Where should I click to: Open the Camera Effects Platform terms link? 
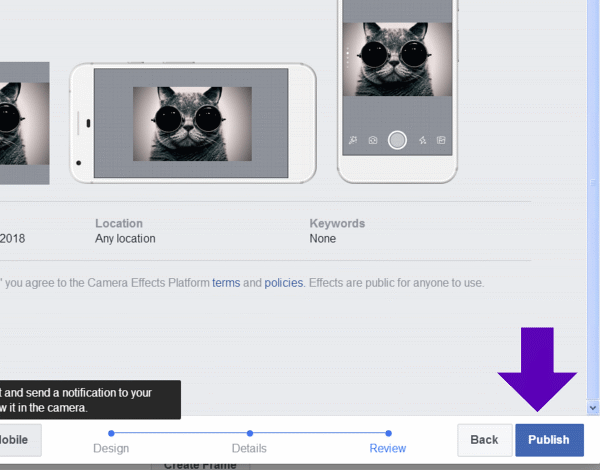(226, 283)
